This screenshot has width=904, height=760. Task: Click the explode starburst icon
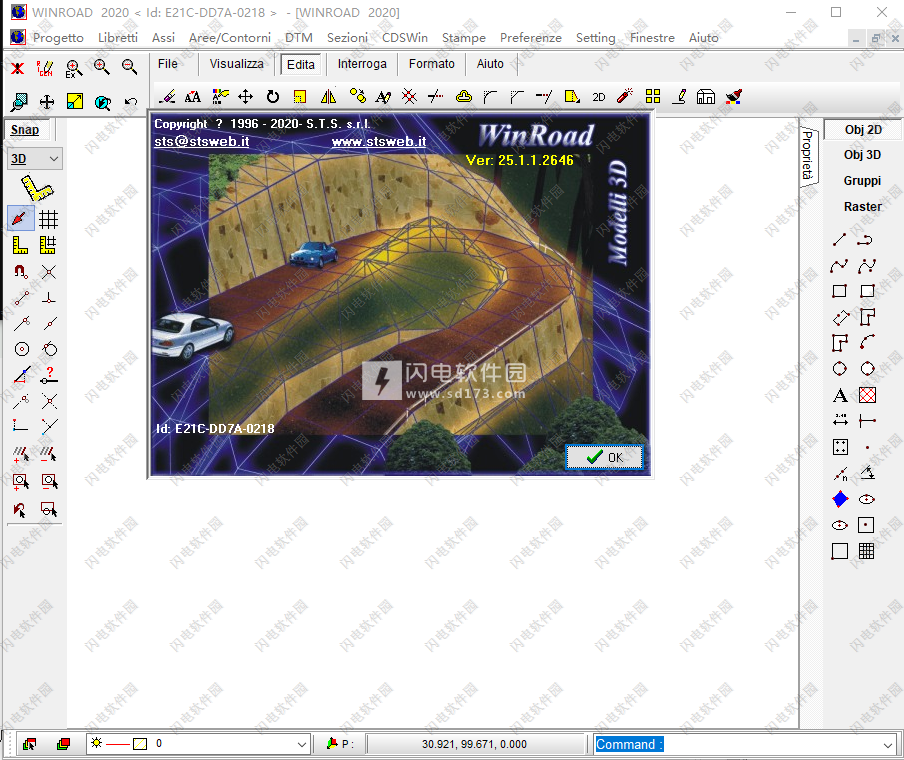409,96
